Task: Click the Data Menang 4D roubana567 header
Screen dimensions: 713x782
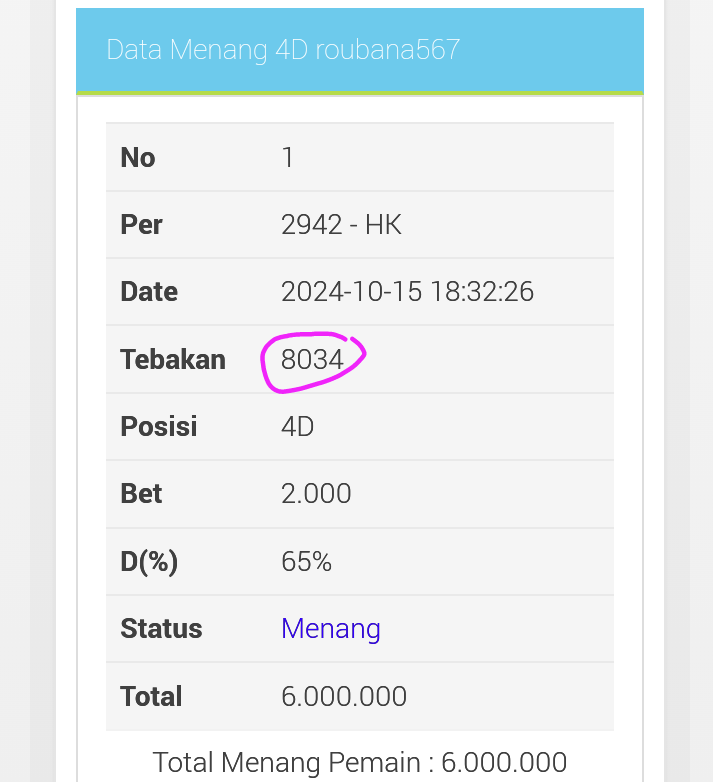Action: (x=283, y=50)
